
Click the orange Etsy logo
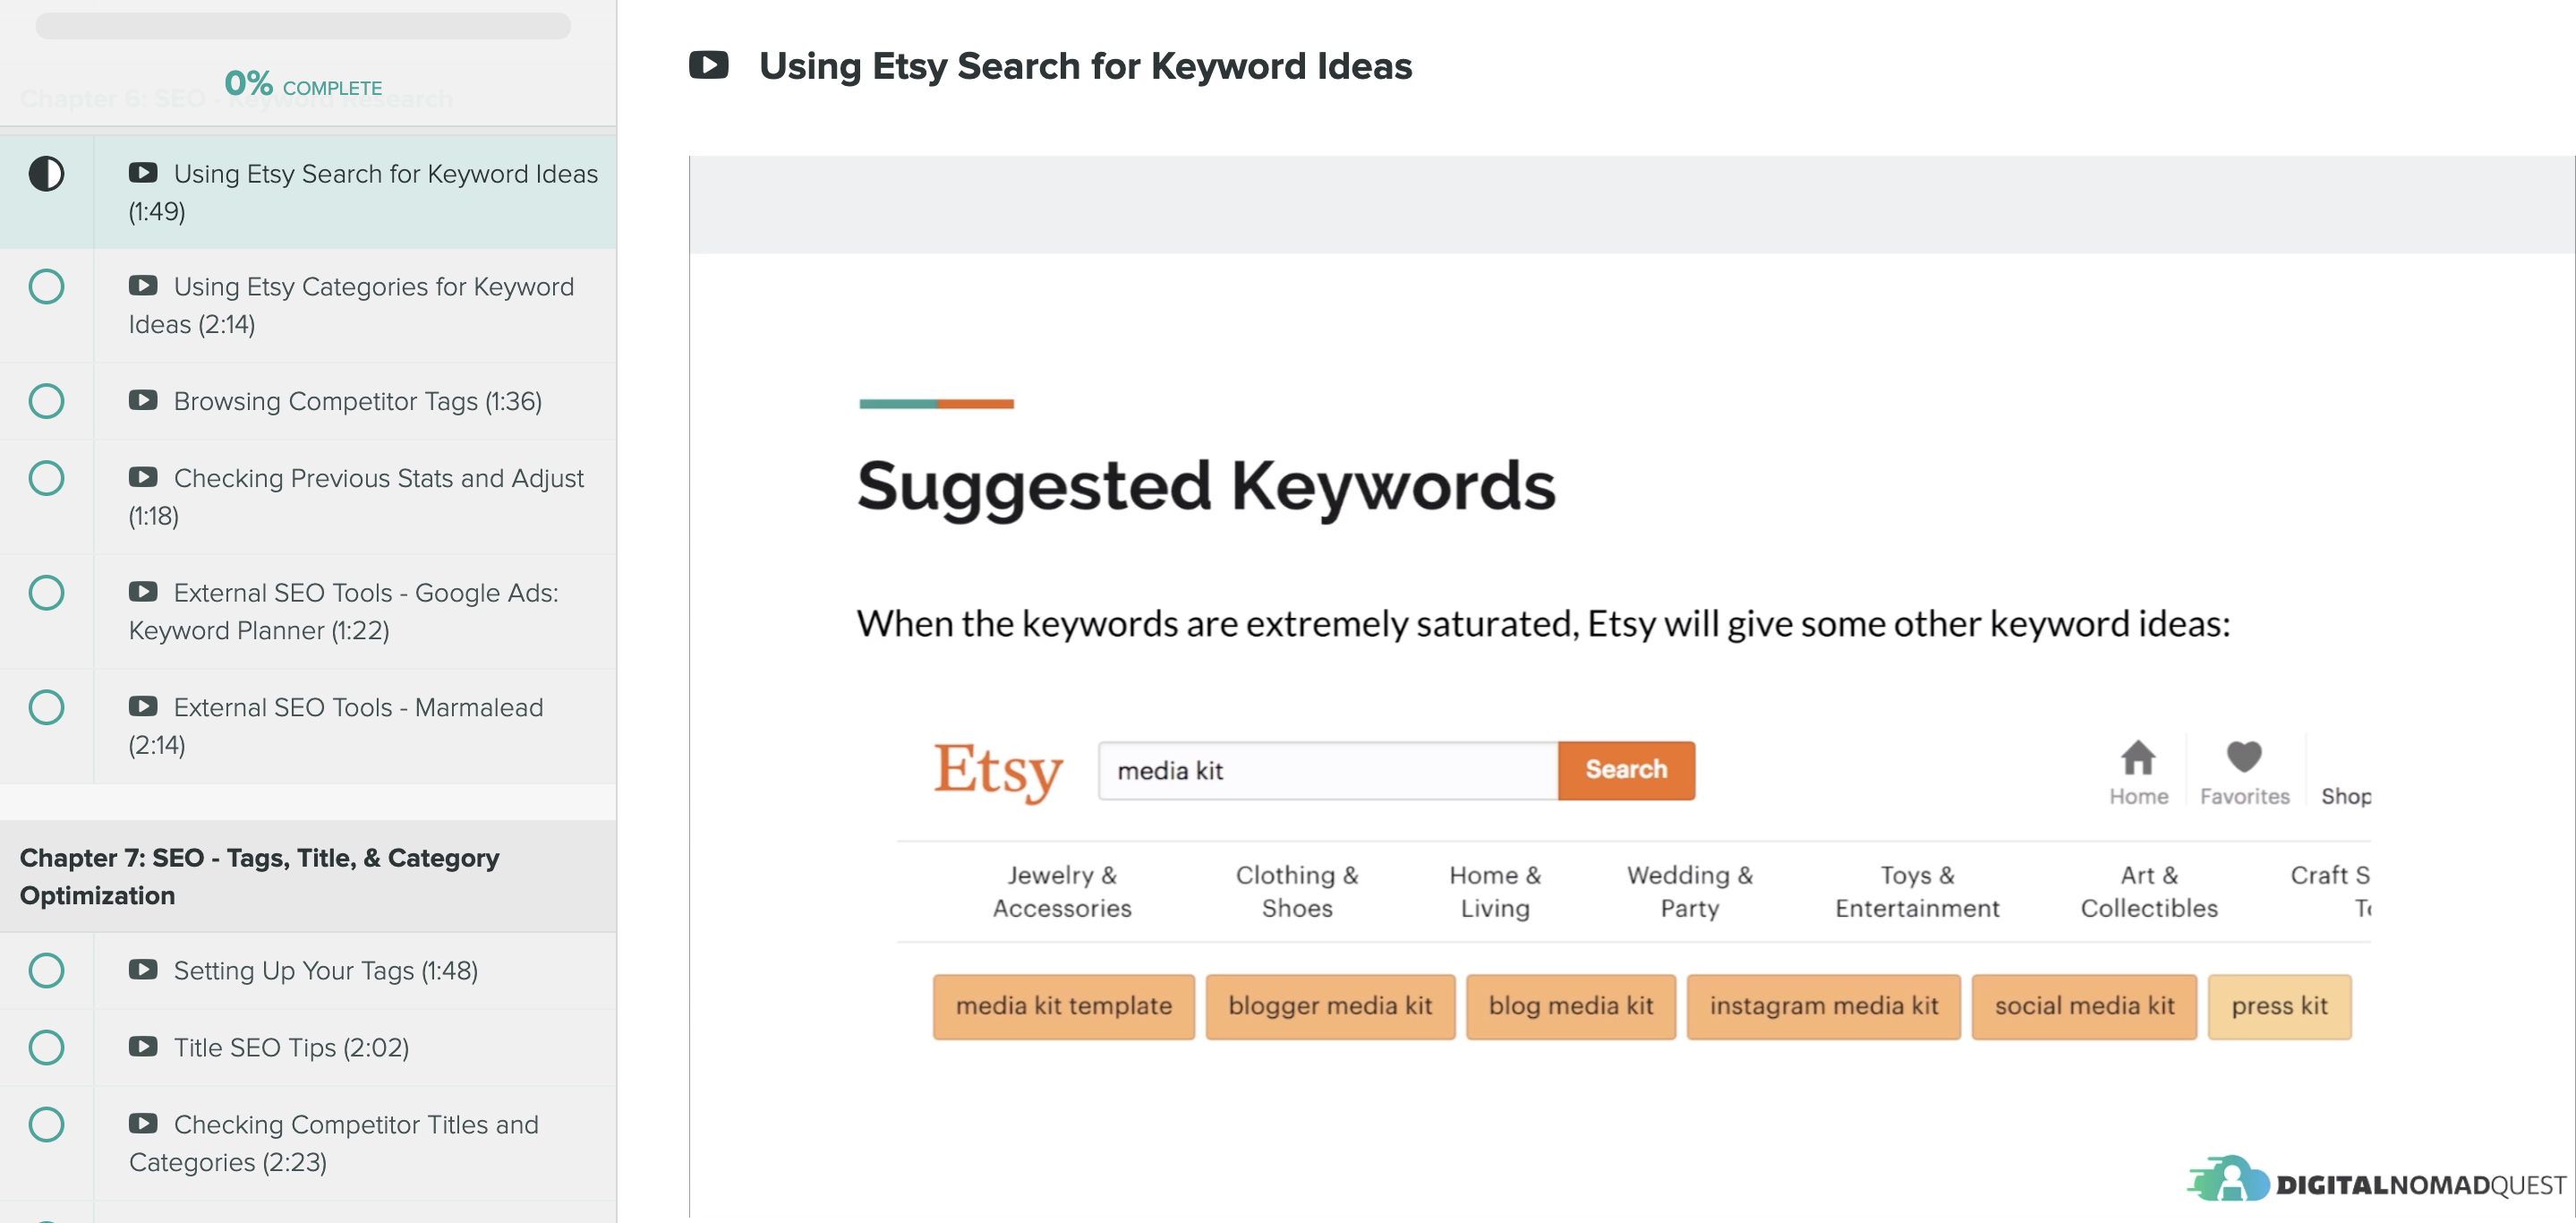pos(997,771)
